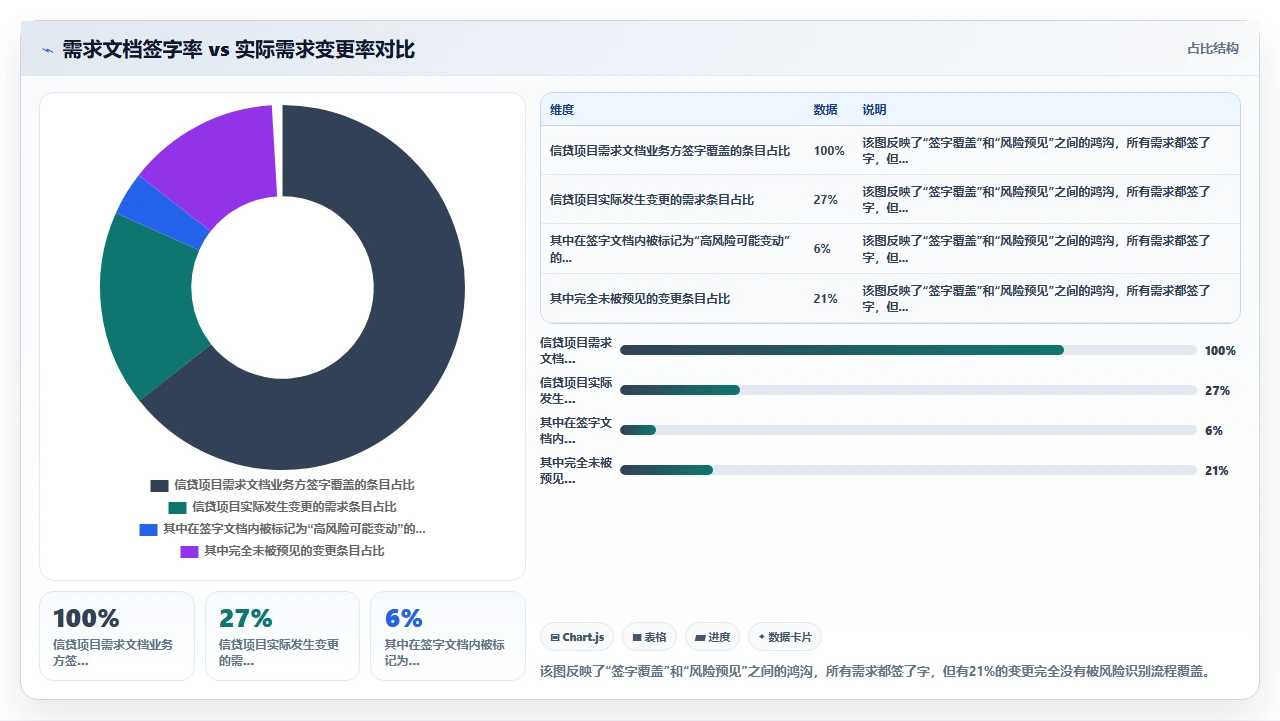Select the 进度 tag chip
Screen dimensions: 1280x721
pyautogui.click(x=712, y=637)
